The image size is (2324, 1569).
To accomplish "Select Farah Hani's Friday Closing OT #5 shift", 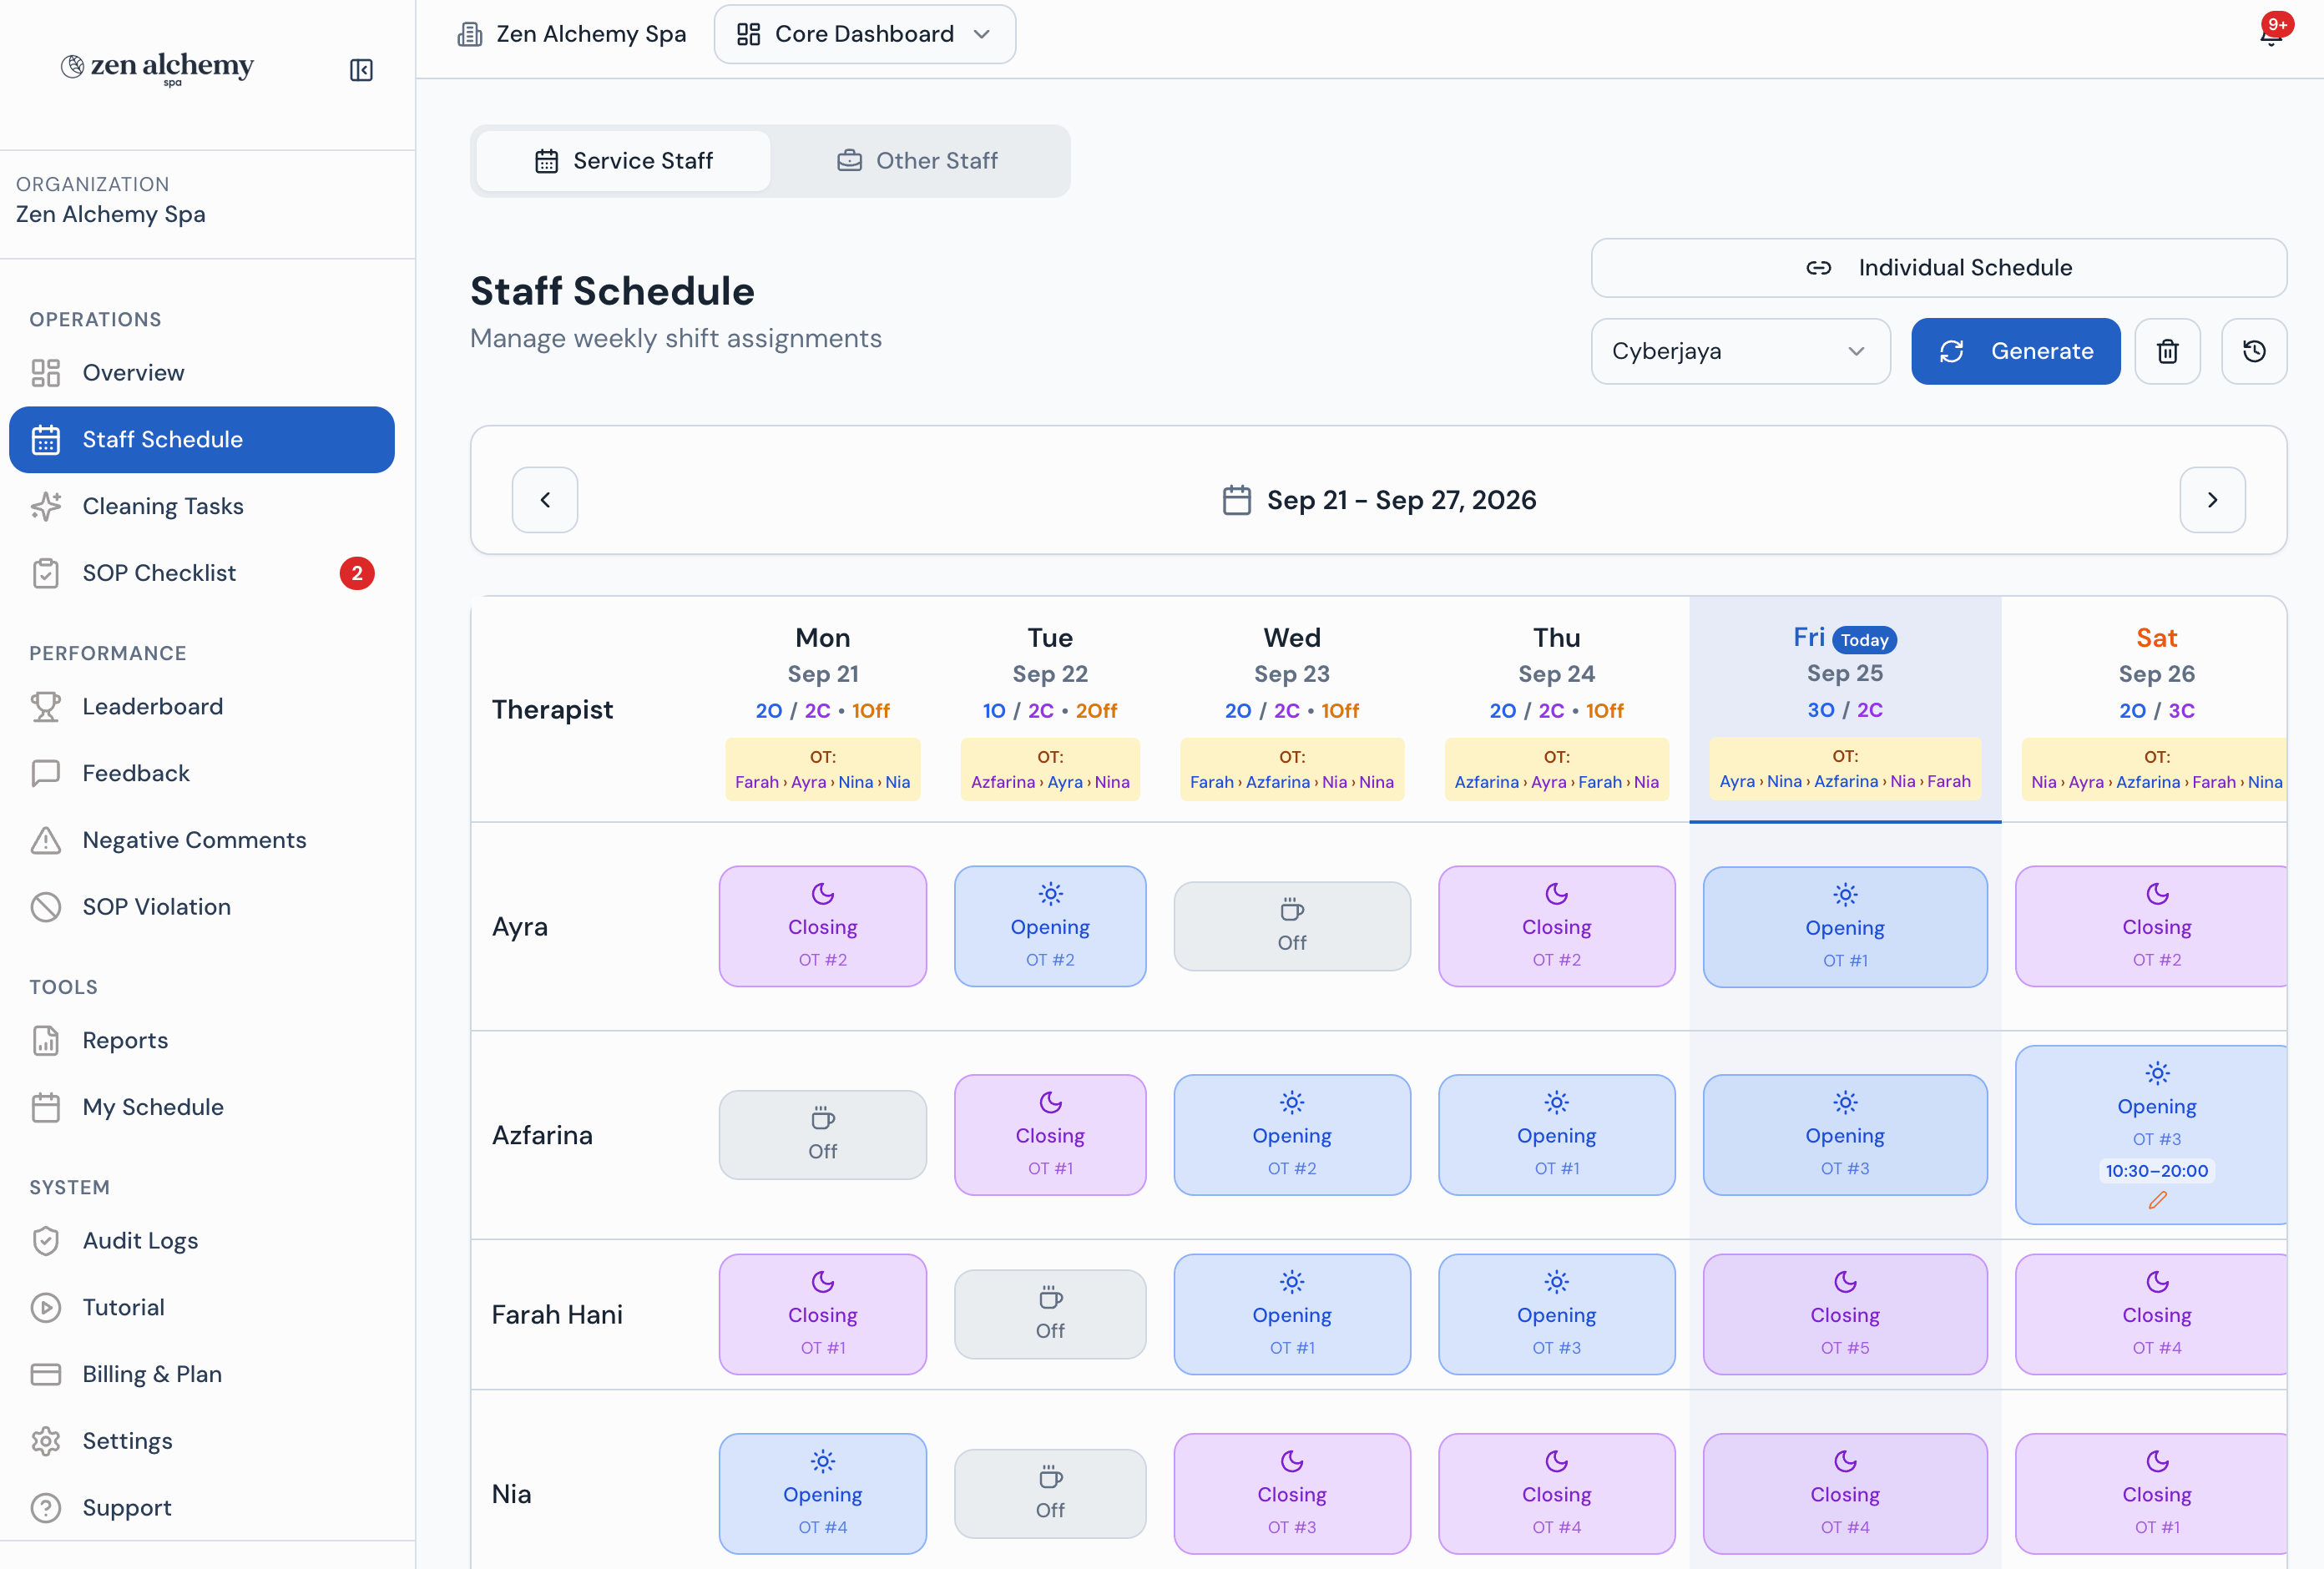I will 1845,1315.
